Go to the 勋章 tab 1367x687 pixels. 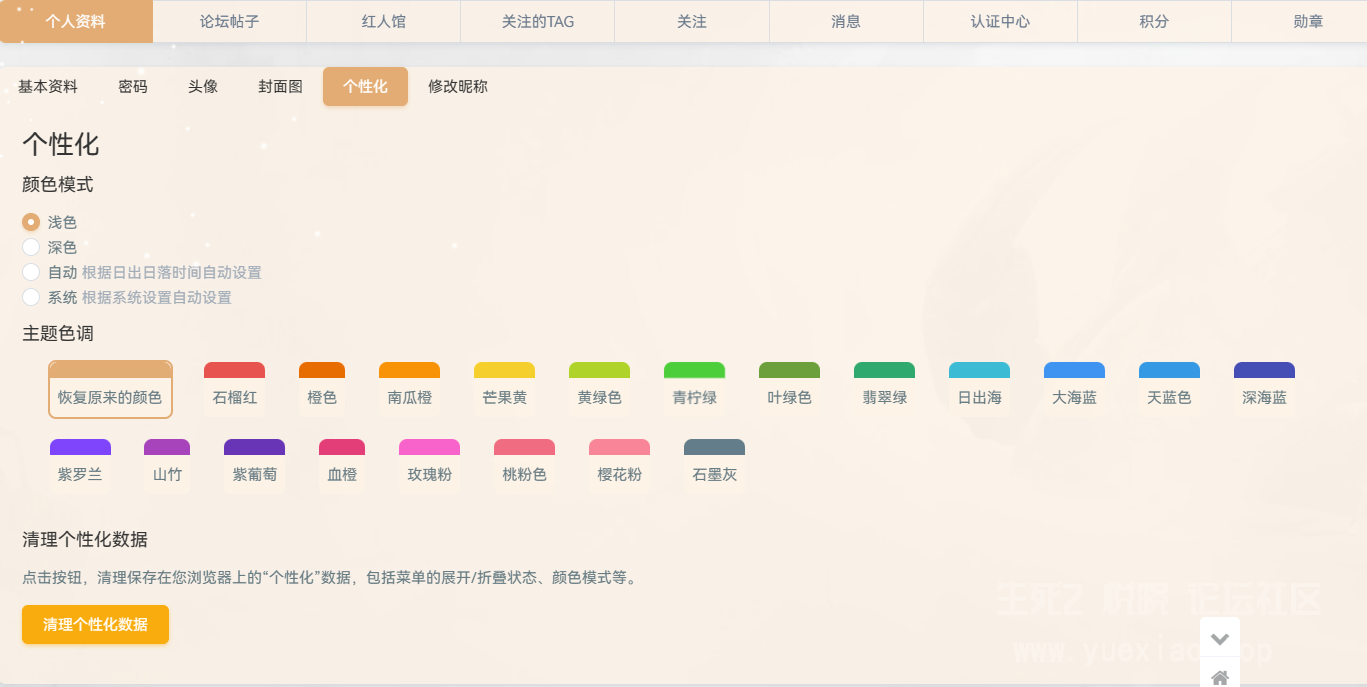(x=1308, y=21)
